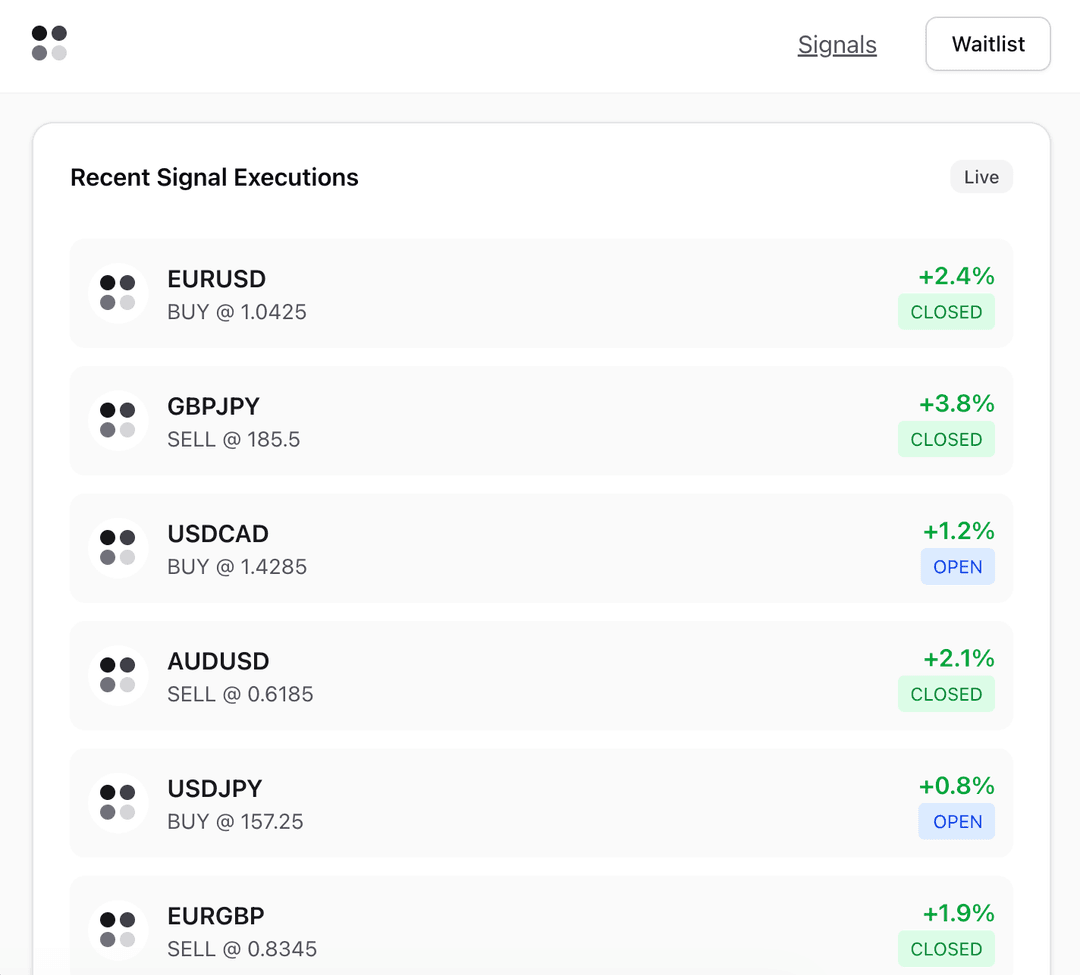Click the BUY @ 1.4285 text
This screenshot has width=1080, height=975.
pos(237,567)
